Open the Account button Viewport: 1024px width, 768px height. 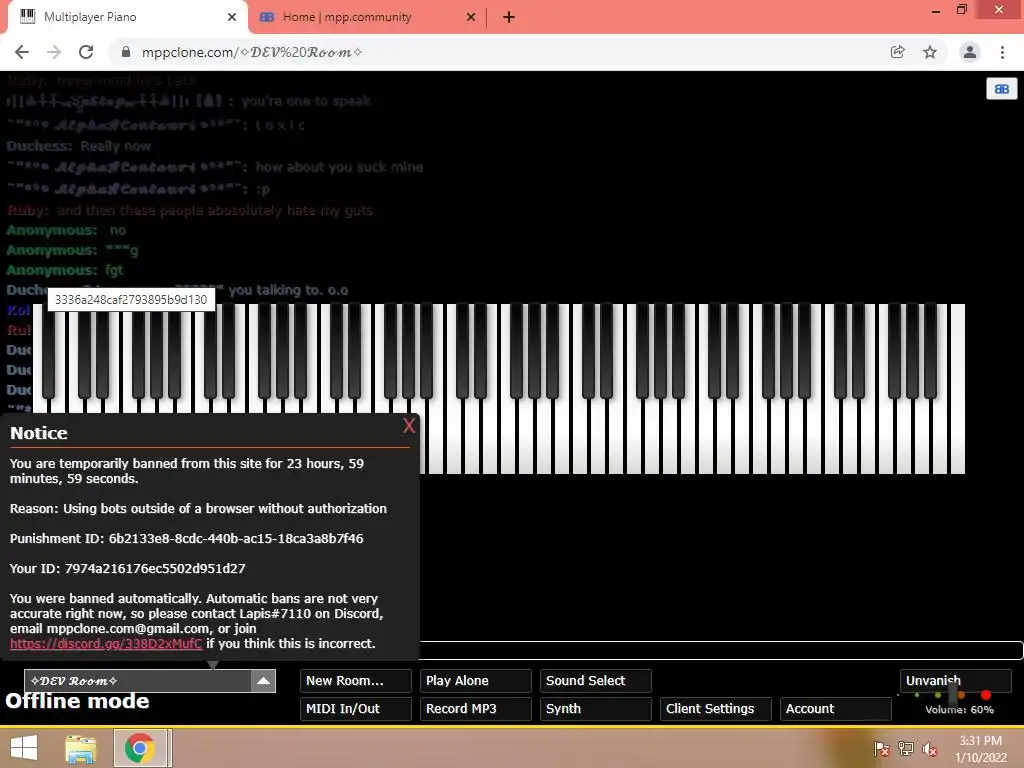pos(835,709)
